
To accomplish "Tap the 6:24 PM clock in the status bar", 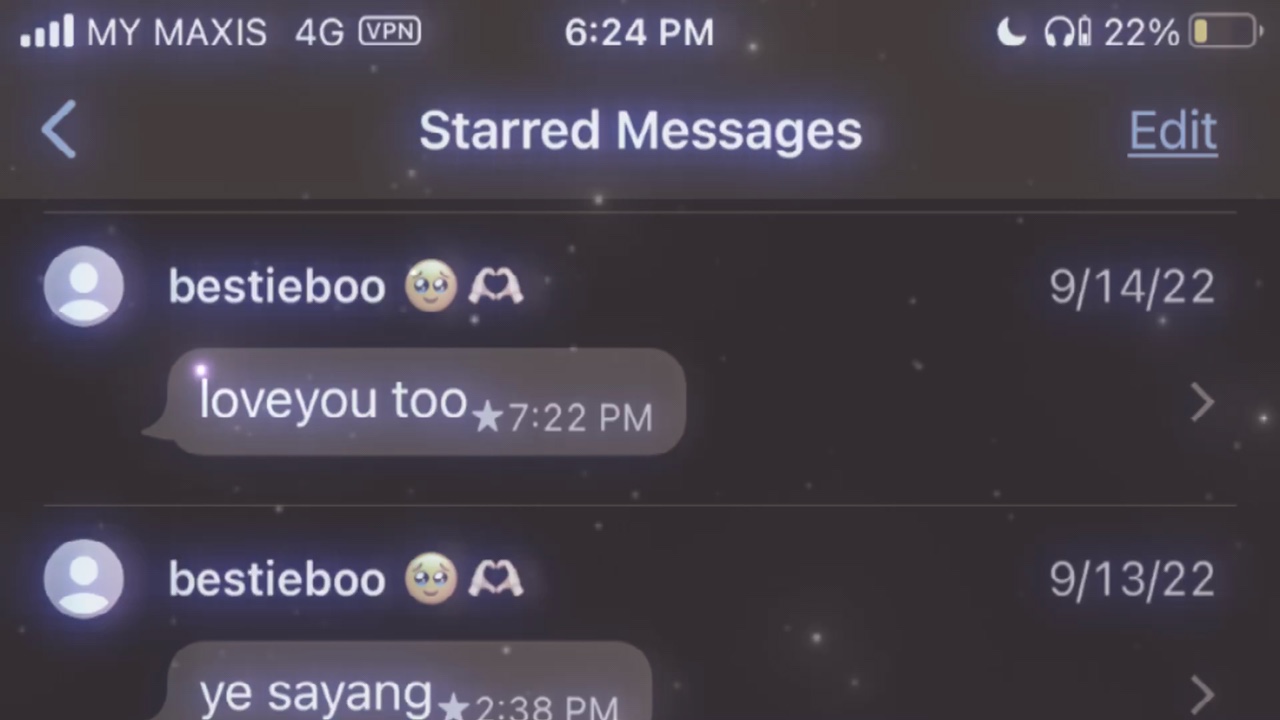I will click(x=639, y=33).
